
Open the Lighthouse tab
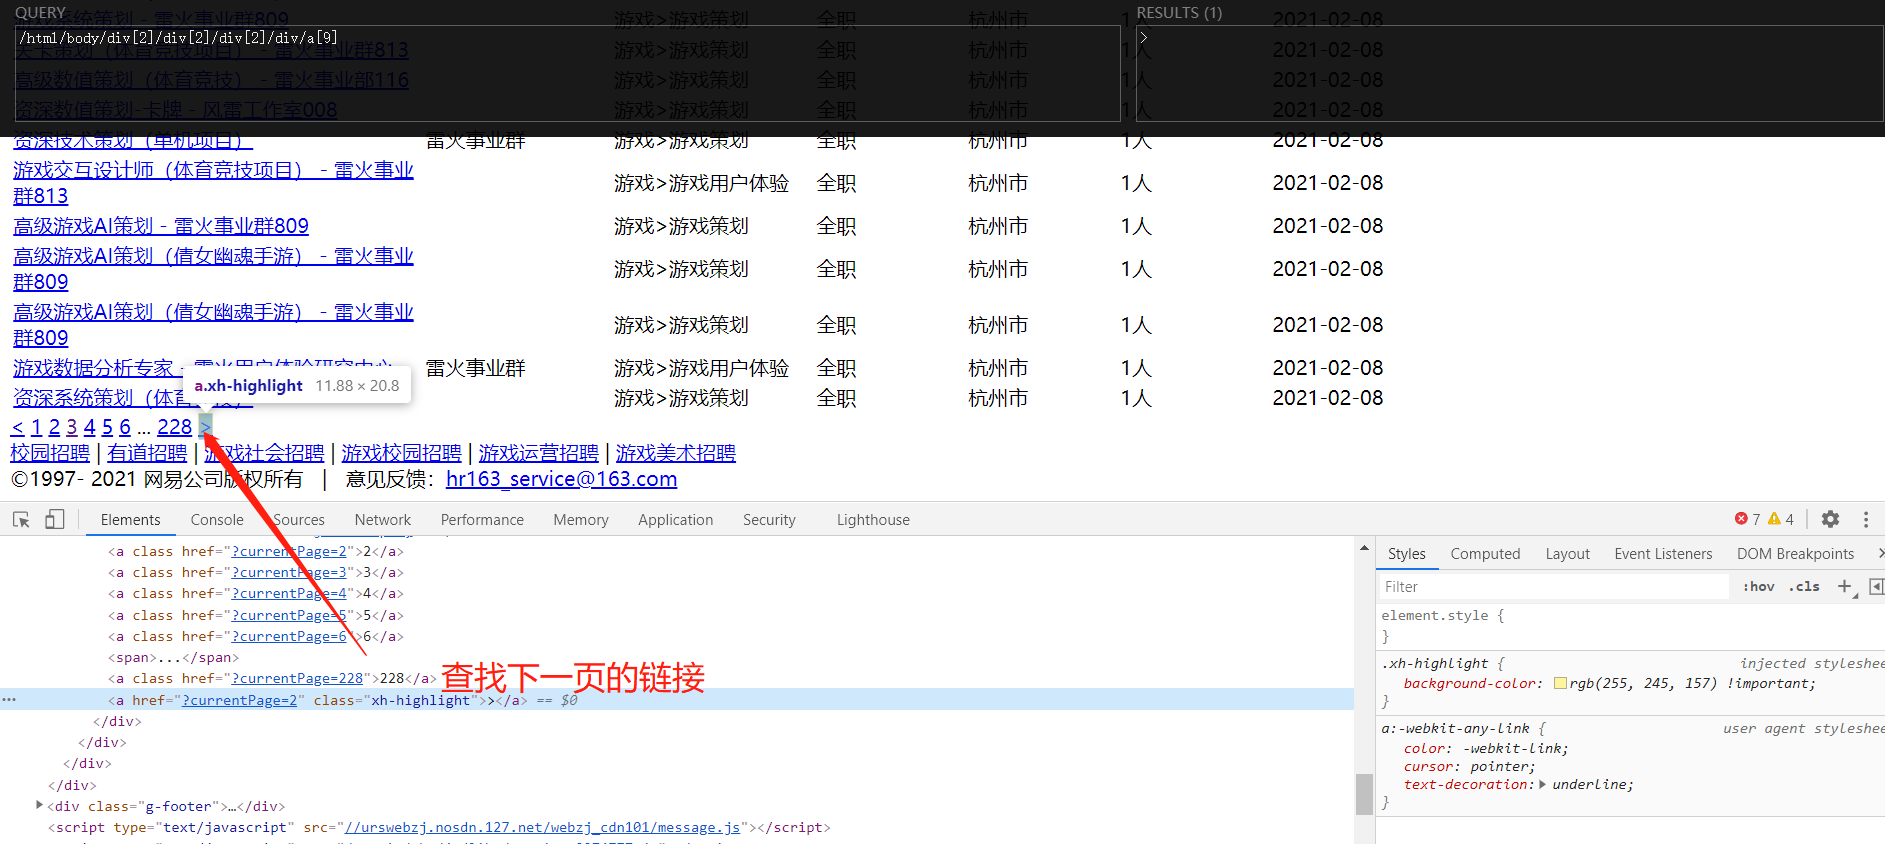pyautogui.click(x=873, y=520)
